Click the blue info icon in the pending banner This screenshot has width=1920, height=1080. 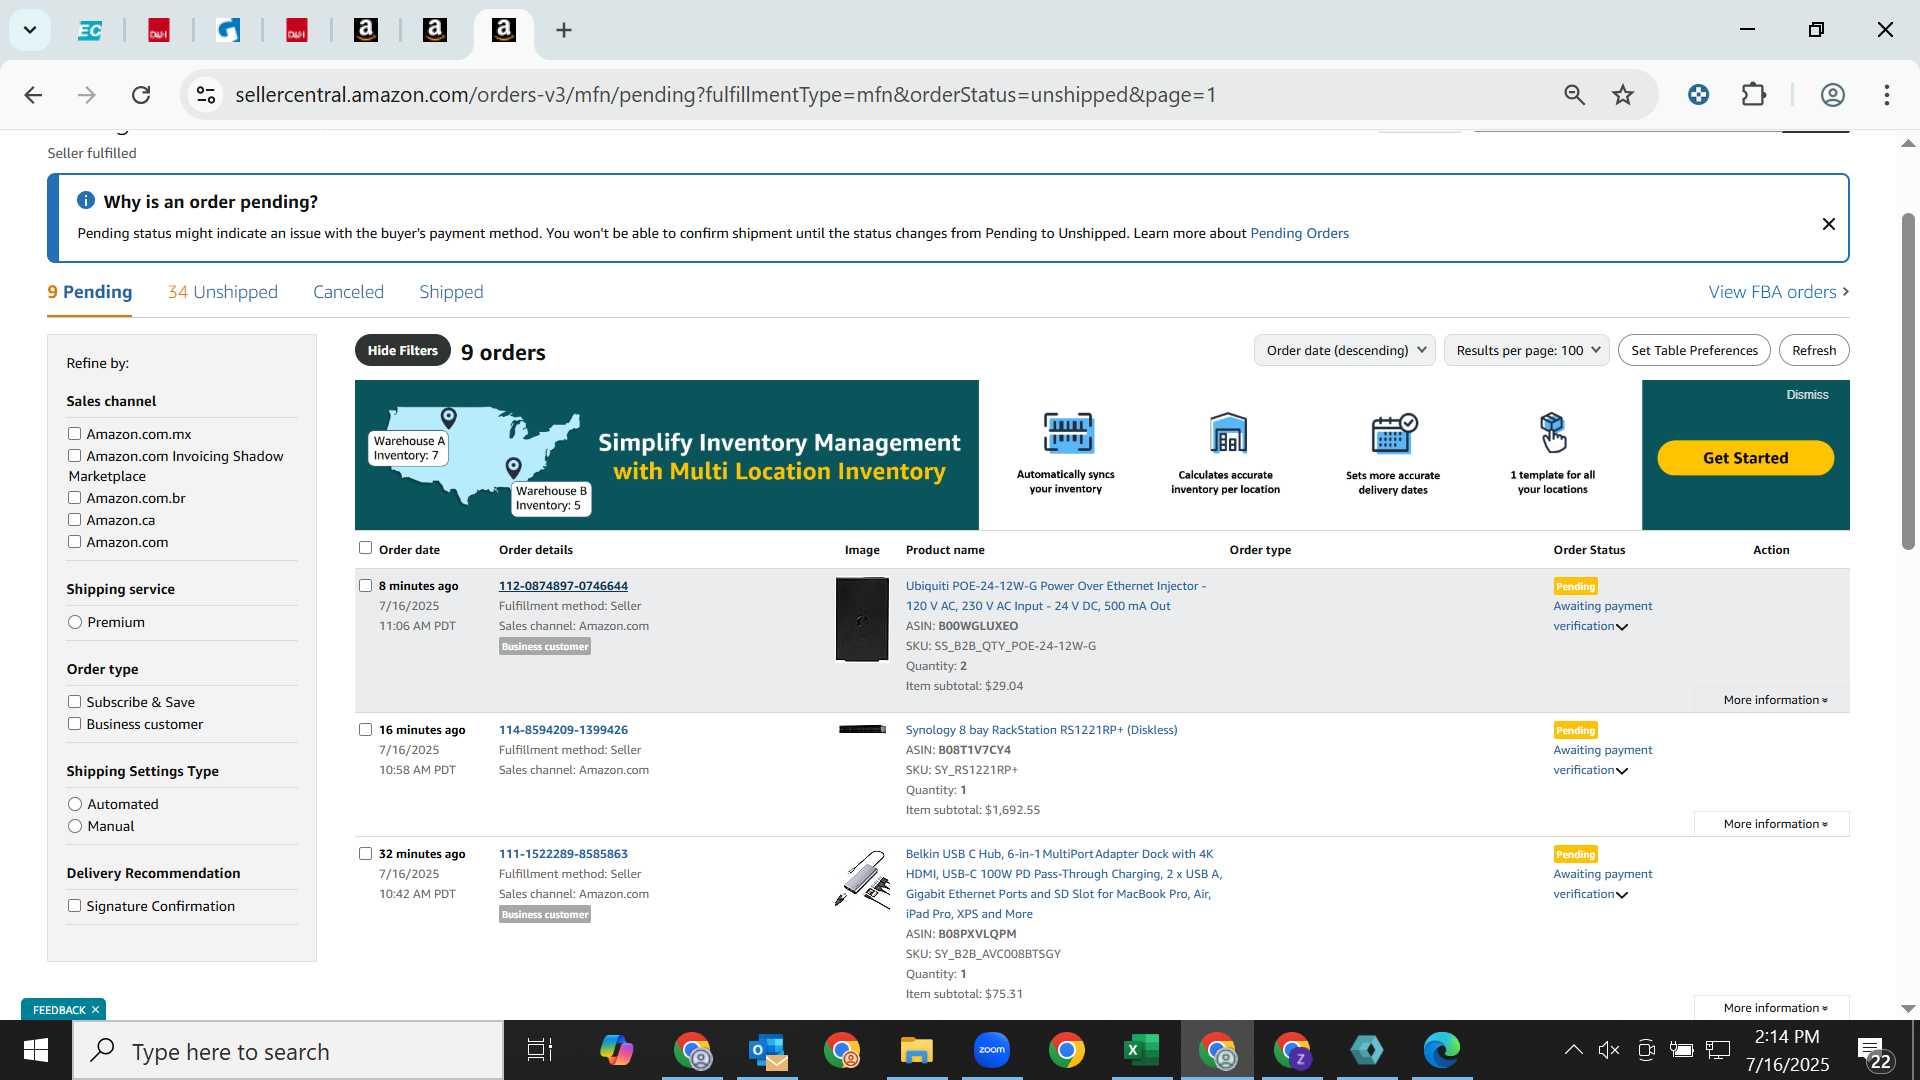click(x=86, y=201)
